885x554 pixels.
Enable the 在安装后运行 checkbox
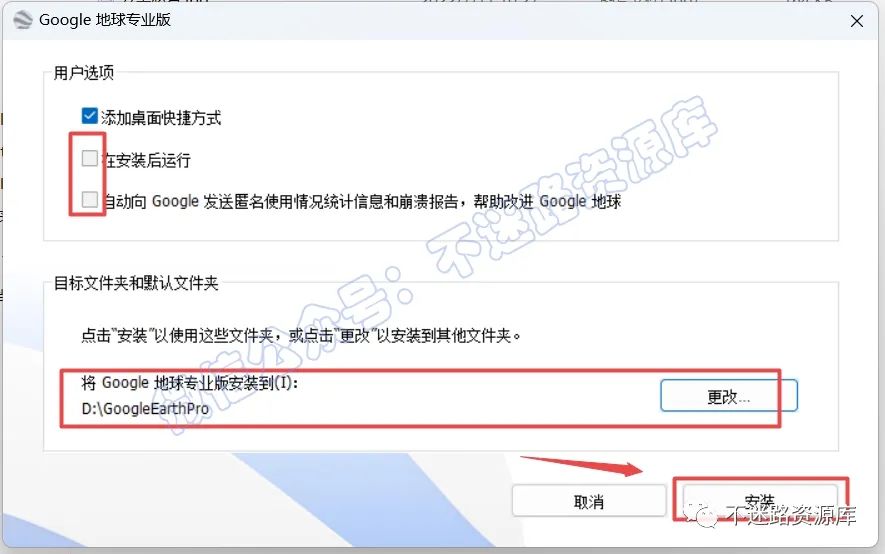pyautogui.click(x=90, y=159)
